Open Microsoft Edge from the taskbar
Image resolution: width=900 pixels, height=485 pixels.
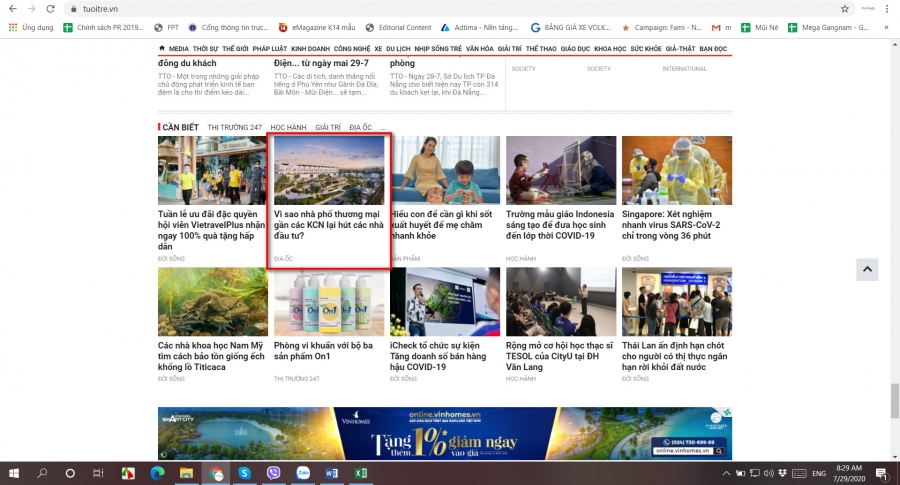coord(156,473)
